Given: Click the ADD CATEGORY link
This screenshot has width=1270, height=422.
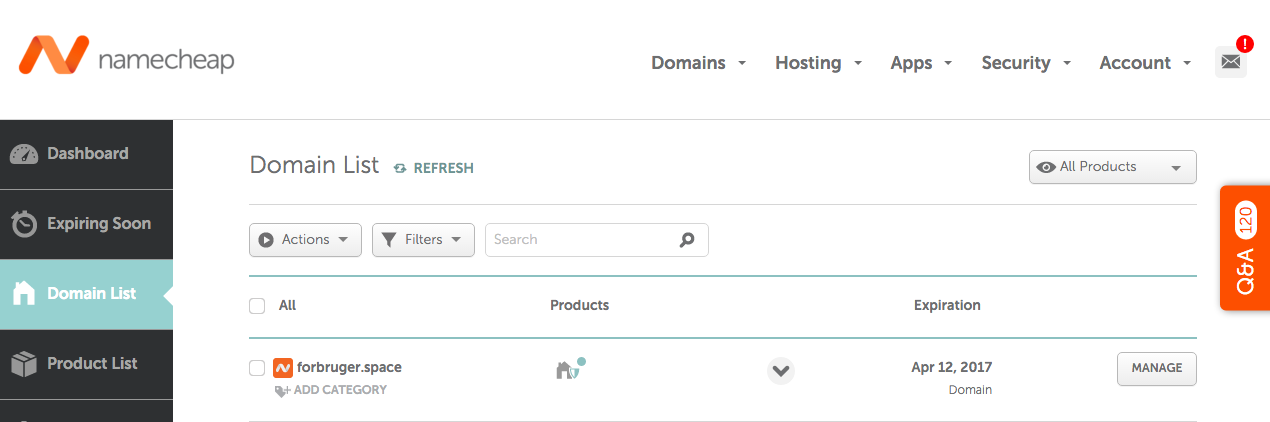Looking at the screenshot, I should (x=340, y=390).
